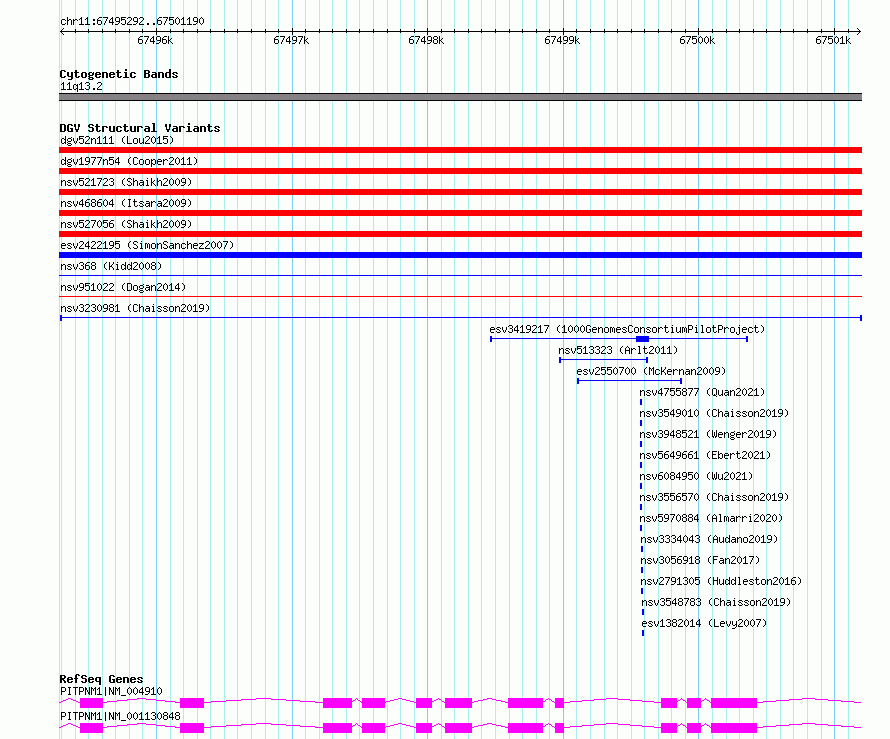This screenshot has height=739, width=890.
Task: Open variant nsv3556570 (Chaisson2019)
Action: pos(714,497)
